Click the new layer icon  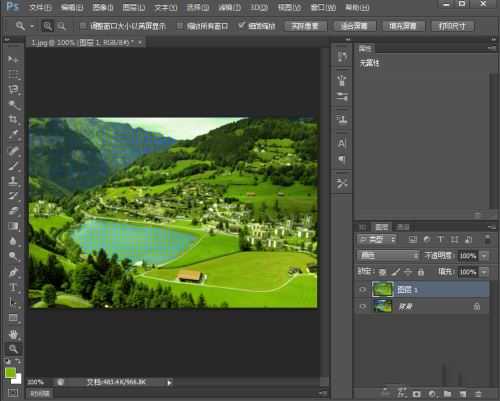(x=463, y=394)
